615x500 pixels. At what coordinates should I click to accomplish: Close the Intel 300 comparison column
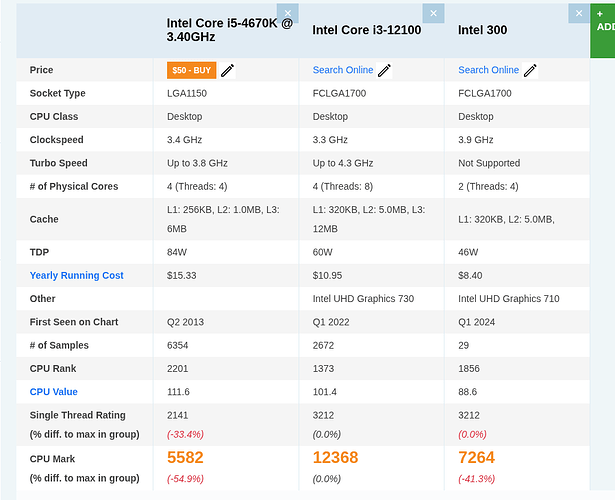(x=579, y=14)
